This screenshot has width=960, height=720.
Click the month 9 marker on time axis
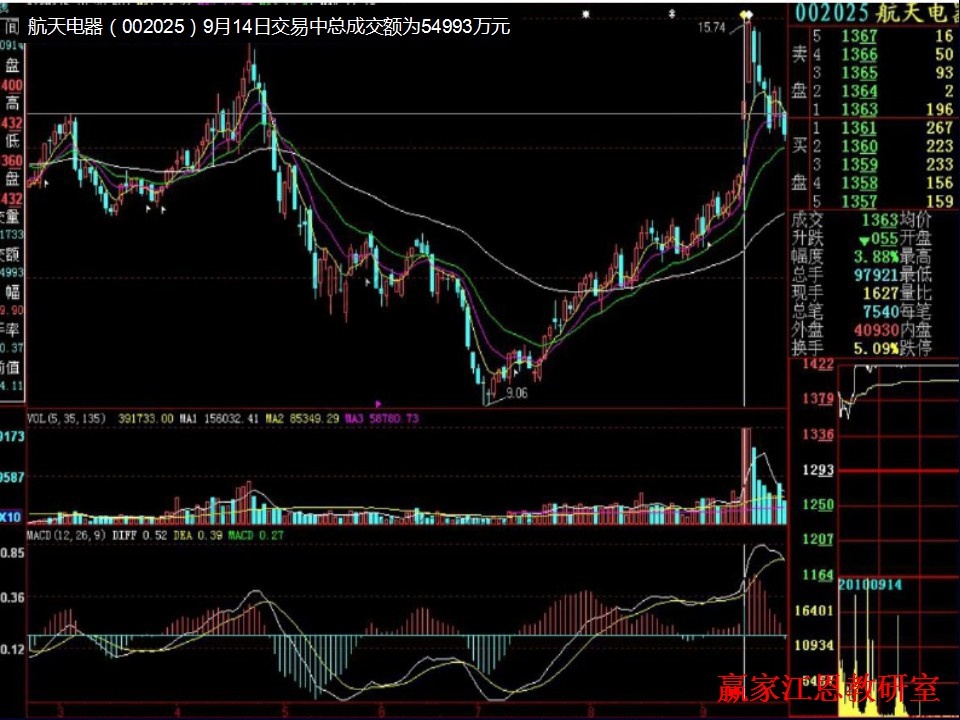[x=704, y=711]
